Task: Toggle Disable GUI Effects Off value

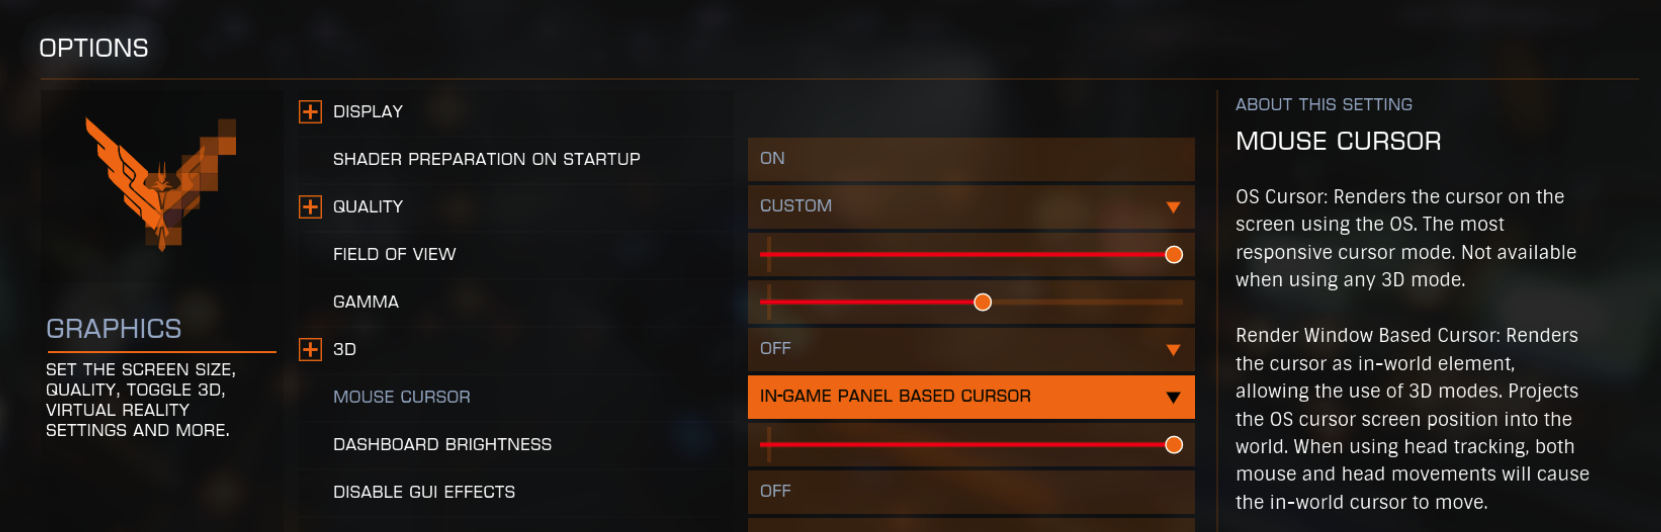Action: pos(971,492)
